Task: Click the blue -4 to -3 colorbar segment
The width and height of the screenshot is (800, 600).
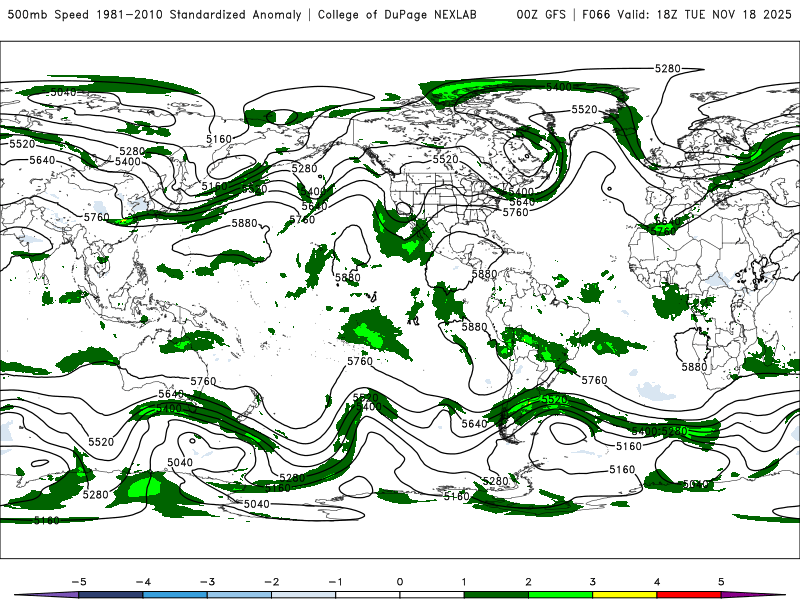Action: [175, 595]
